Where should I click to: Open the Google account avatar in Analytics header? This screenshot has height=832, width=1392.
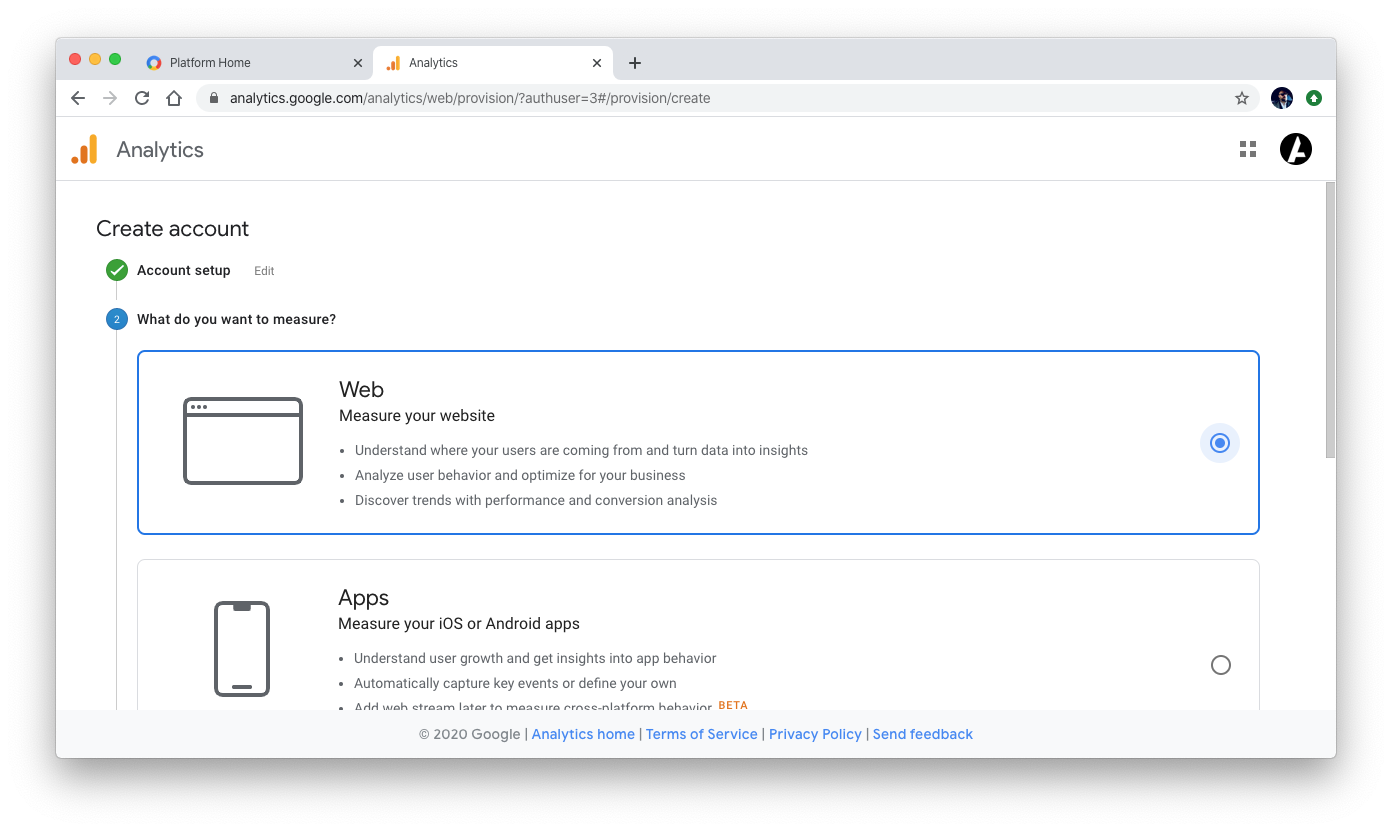[x=1296, y=149]
